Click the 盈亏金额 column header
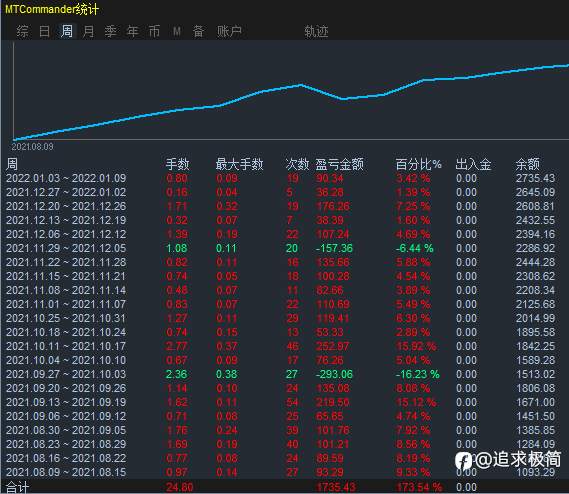Image resolution: width=569 pixels, height=494 pixels. pyautogui.click(x=339, y=164)
